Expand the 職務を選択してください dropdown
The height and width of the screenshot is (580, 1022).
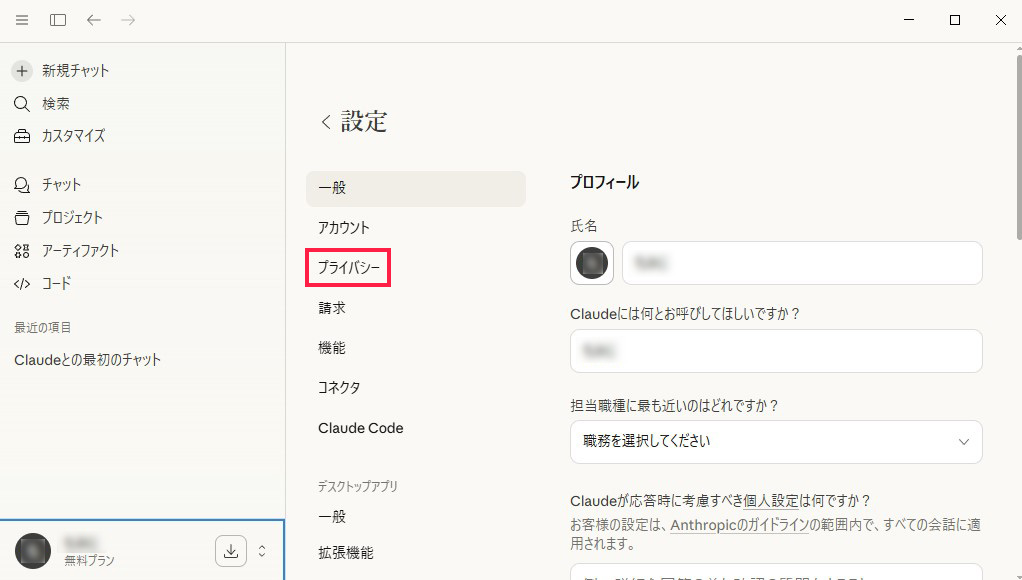click(776, 441)
